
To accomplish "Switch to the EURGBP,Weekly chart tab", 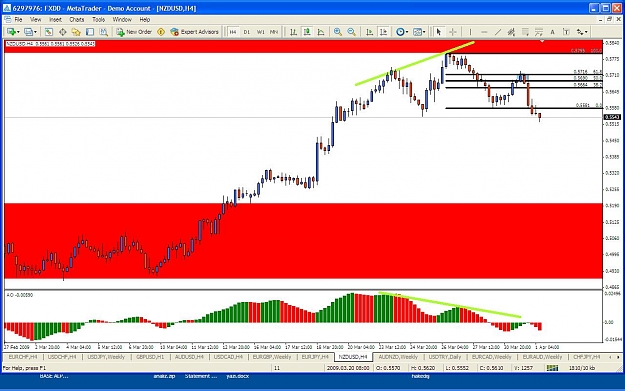I will click(272, 357).
